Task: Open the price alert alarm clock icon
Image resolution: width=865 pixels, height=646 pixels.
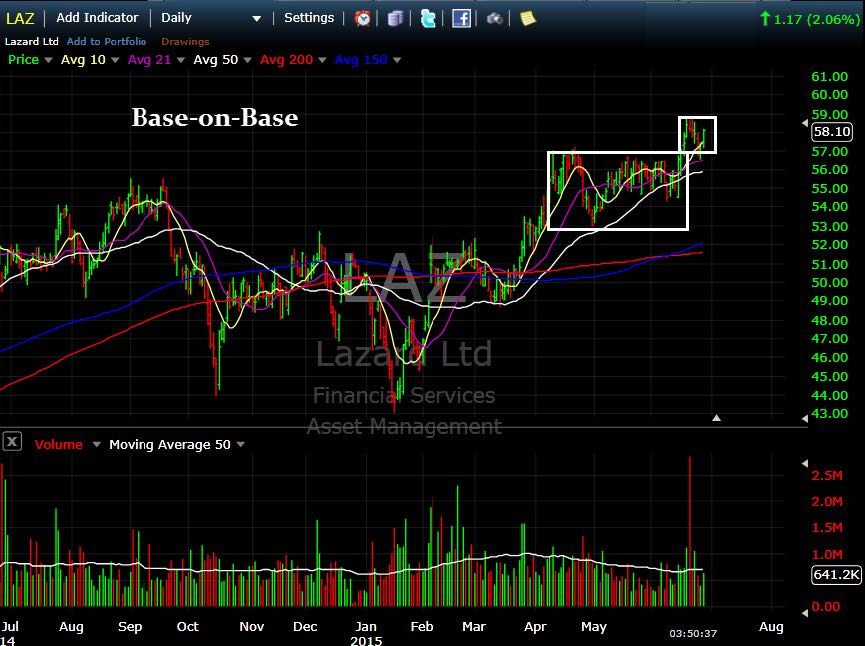Action: click(x=362, y=19)
